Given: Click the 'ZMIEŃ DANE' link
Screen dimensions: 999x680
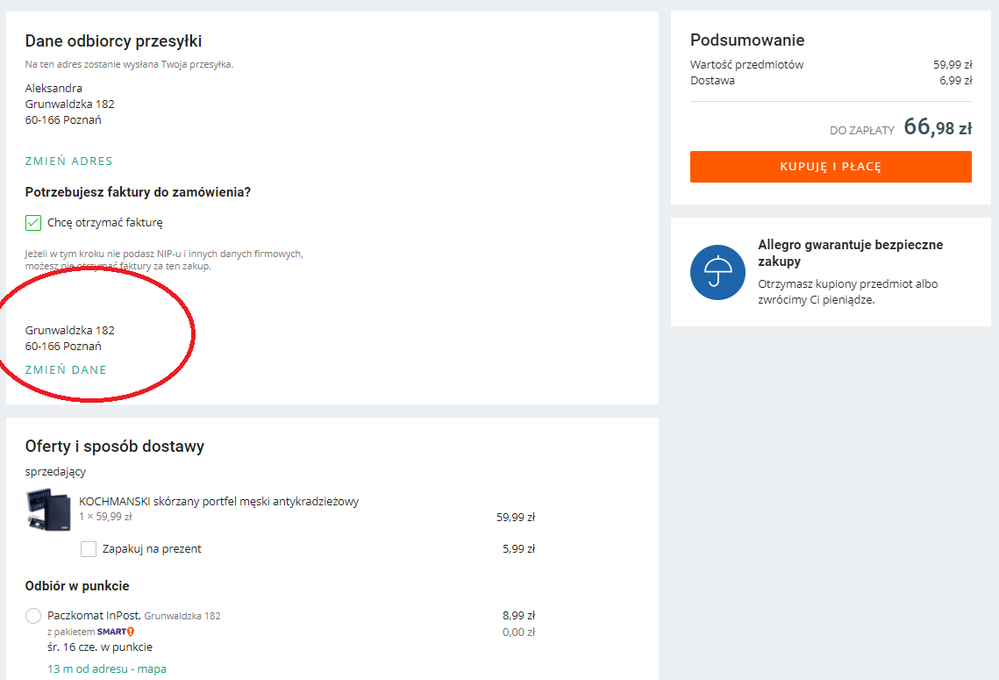Looking at the screenshot, I should 66,370.
